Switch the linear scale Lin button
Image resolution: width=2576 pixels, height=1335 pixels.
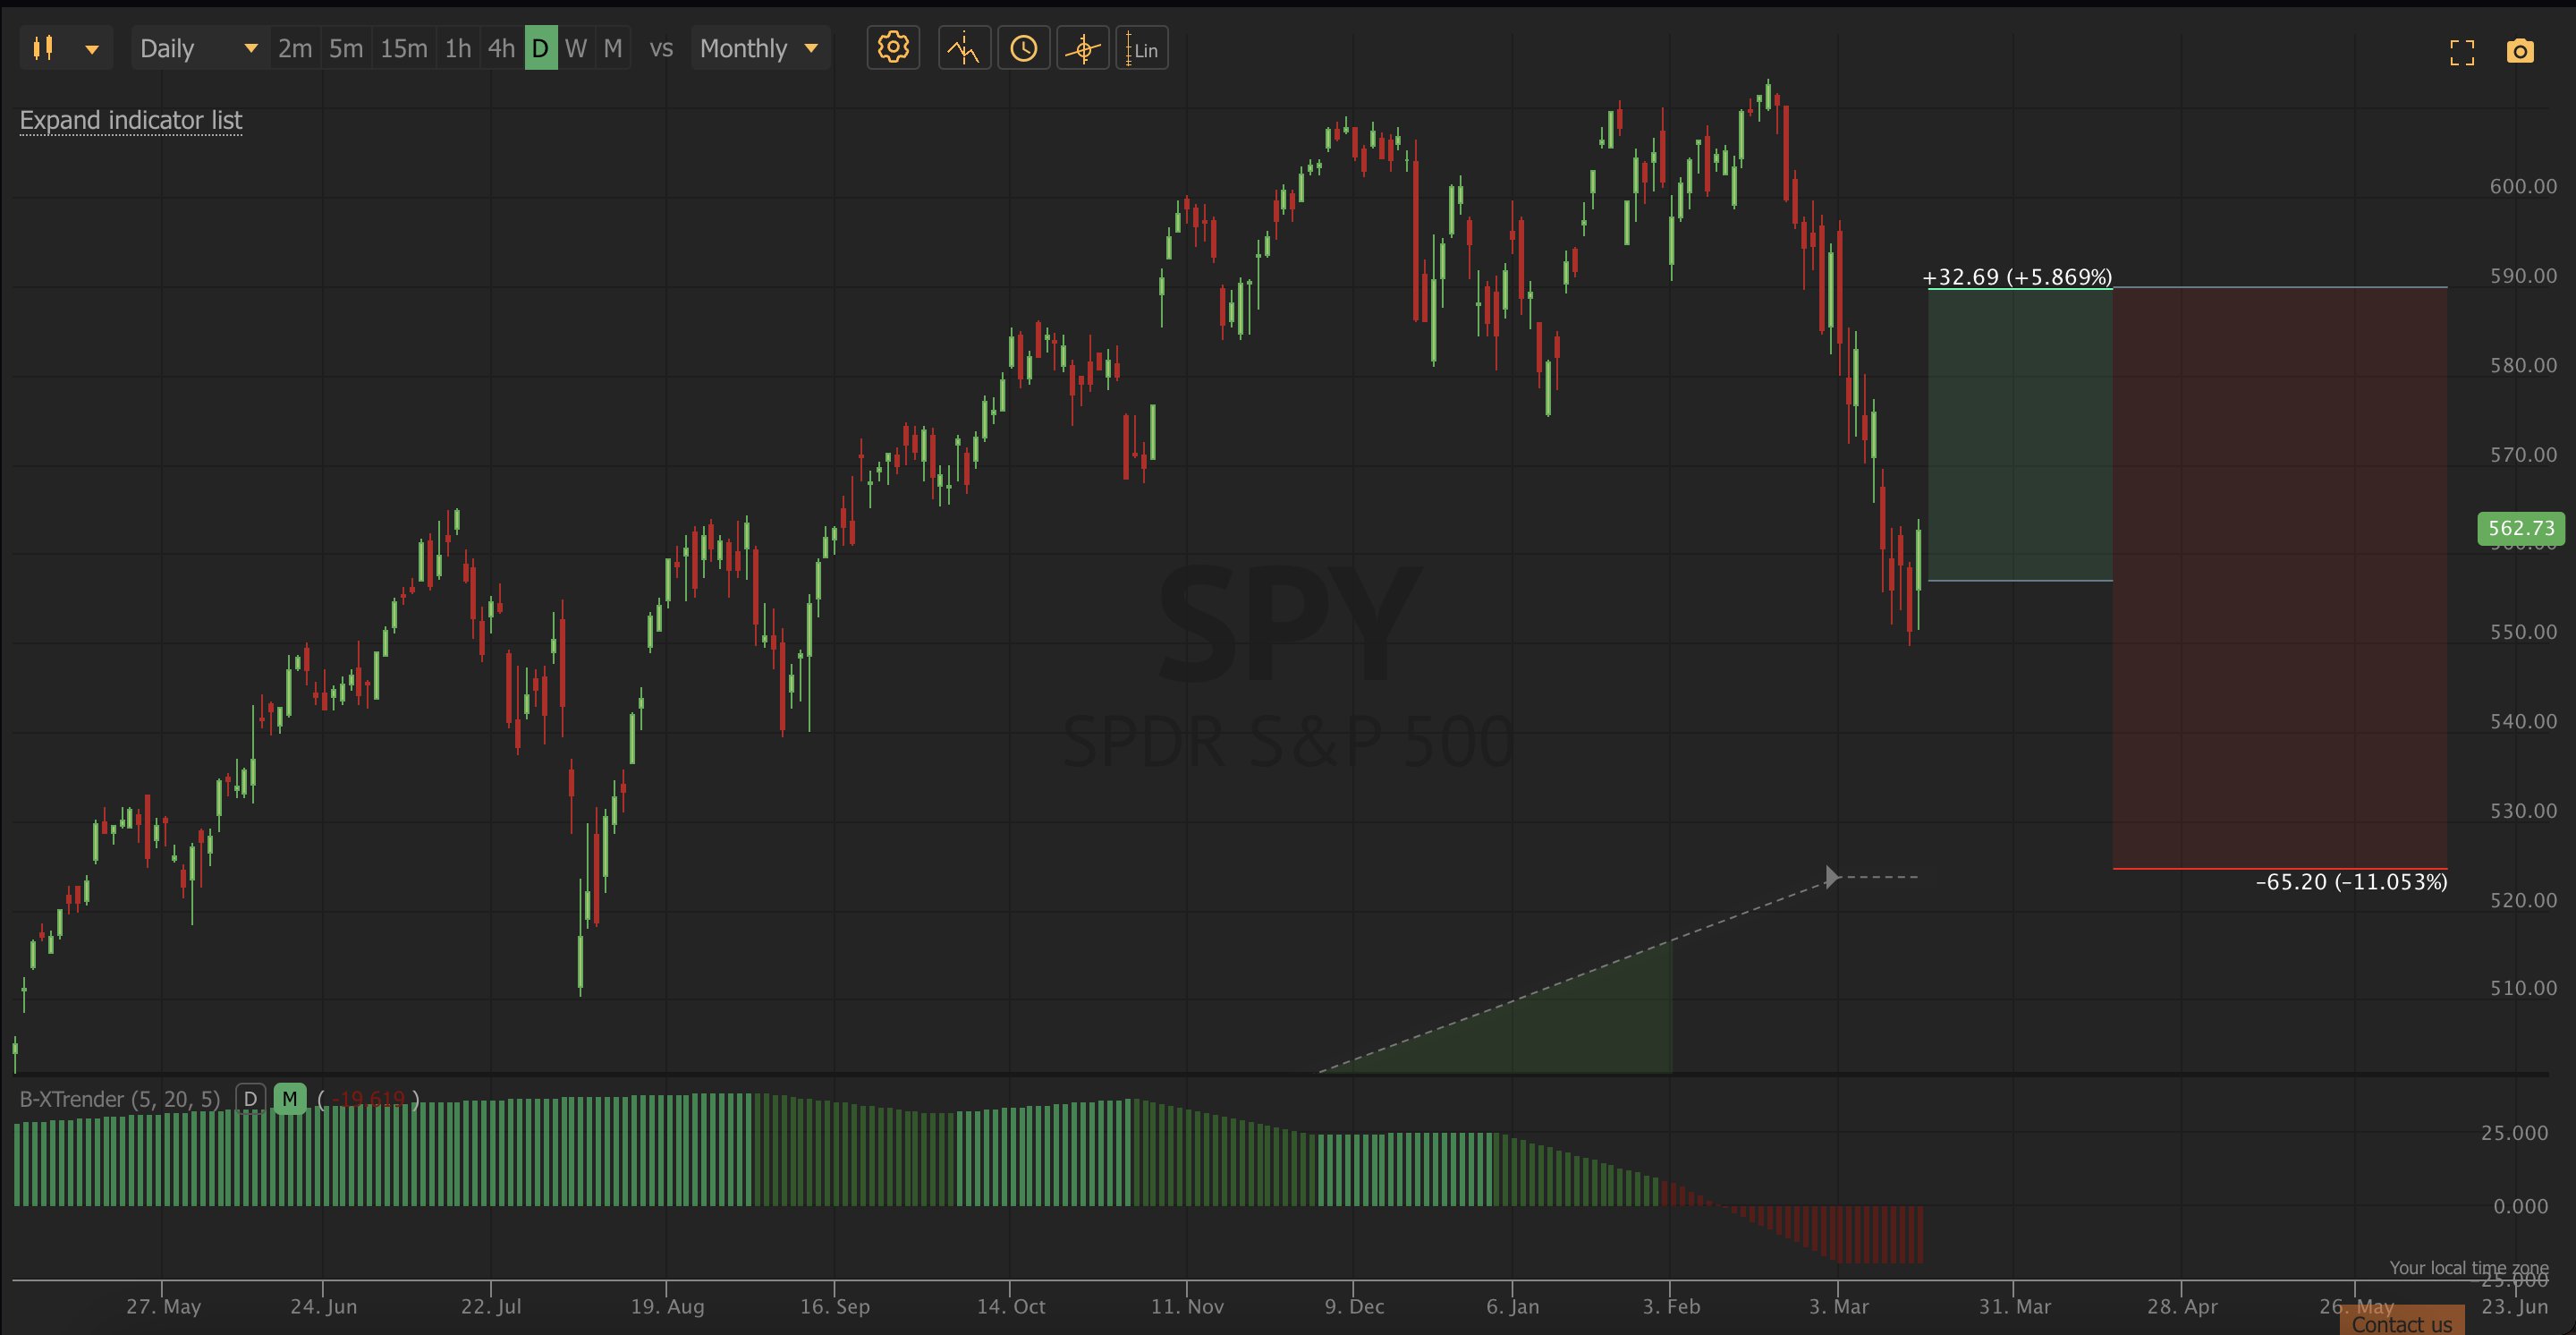coord(1142,49)
